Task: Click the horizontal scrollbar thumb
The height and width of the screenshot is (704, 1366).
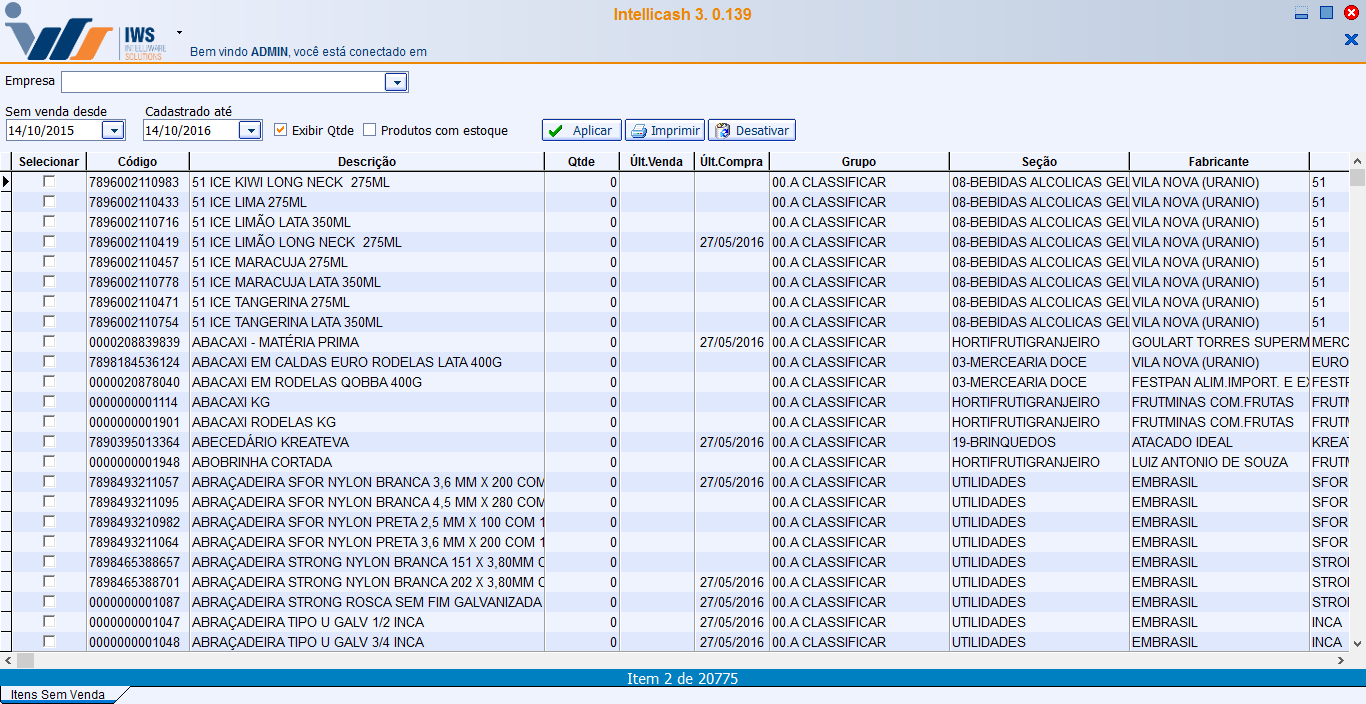Action: coord(25,660)
